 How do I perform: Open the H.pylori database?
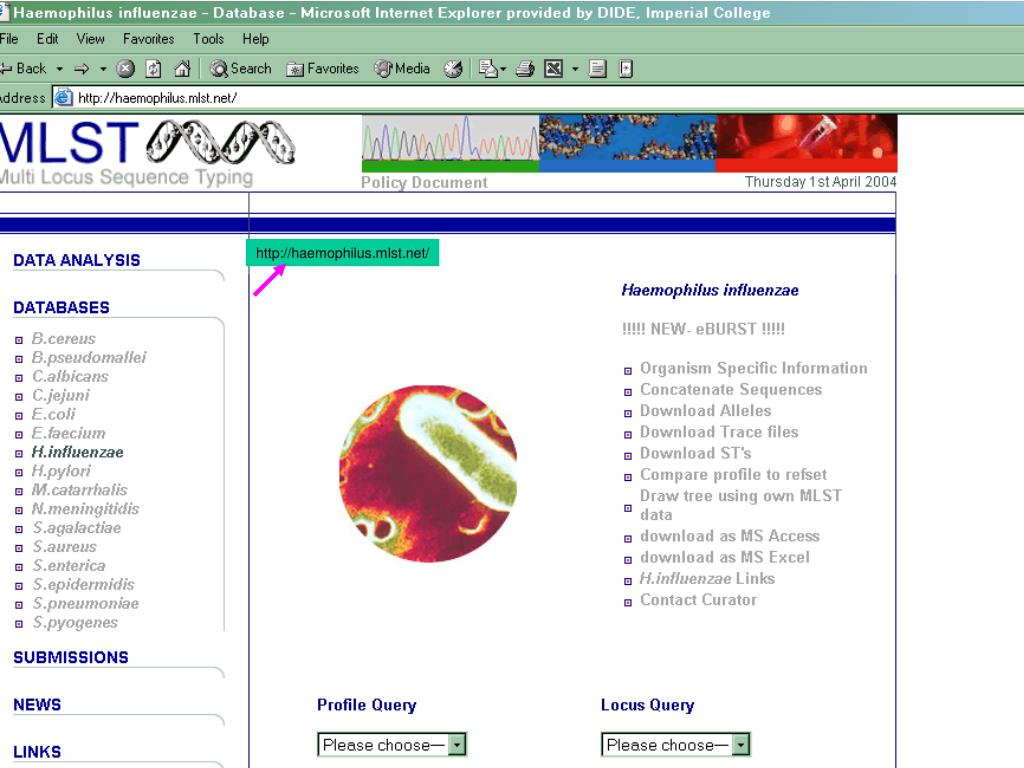click(x=61, y=472)
